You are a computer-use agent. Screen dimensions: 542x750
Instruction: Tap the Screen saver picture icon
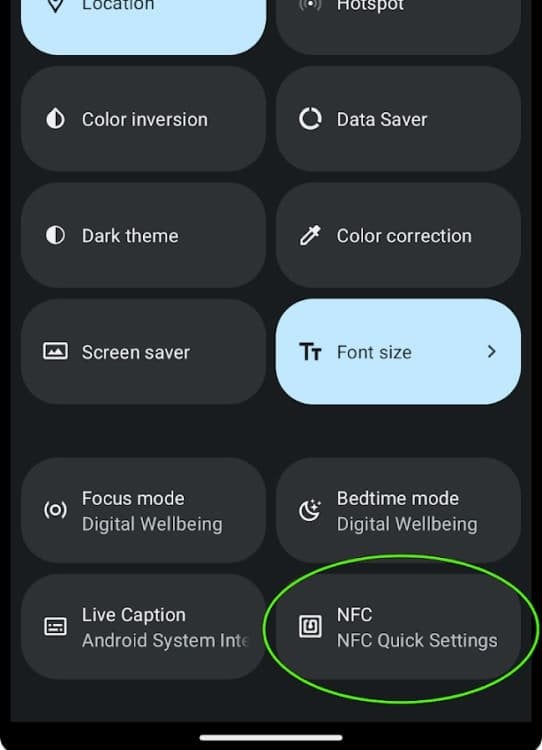click(x=55, y=352)
